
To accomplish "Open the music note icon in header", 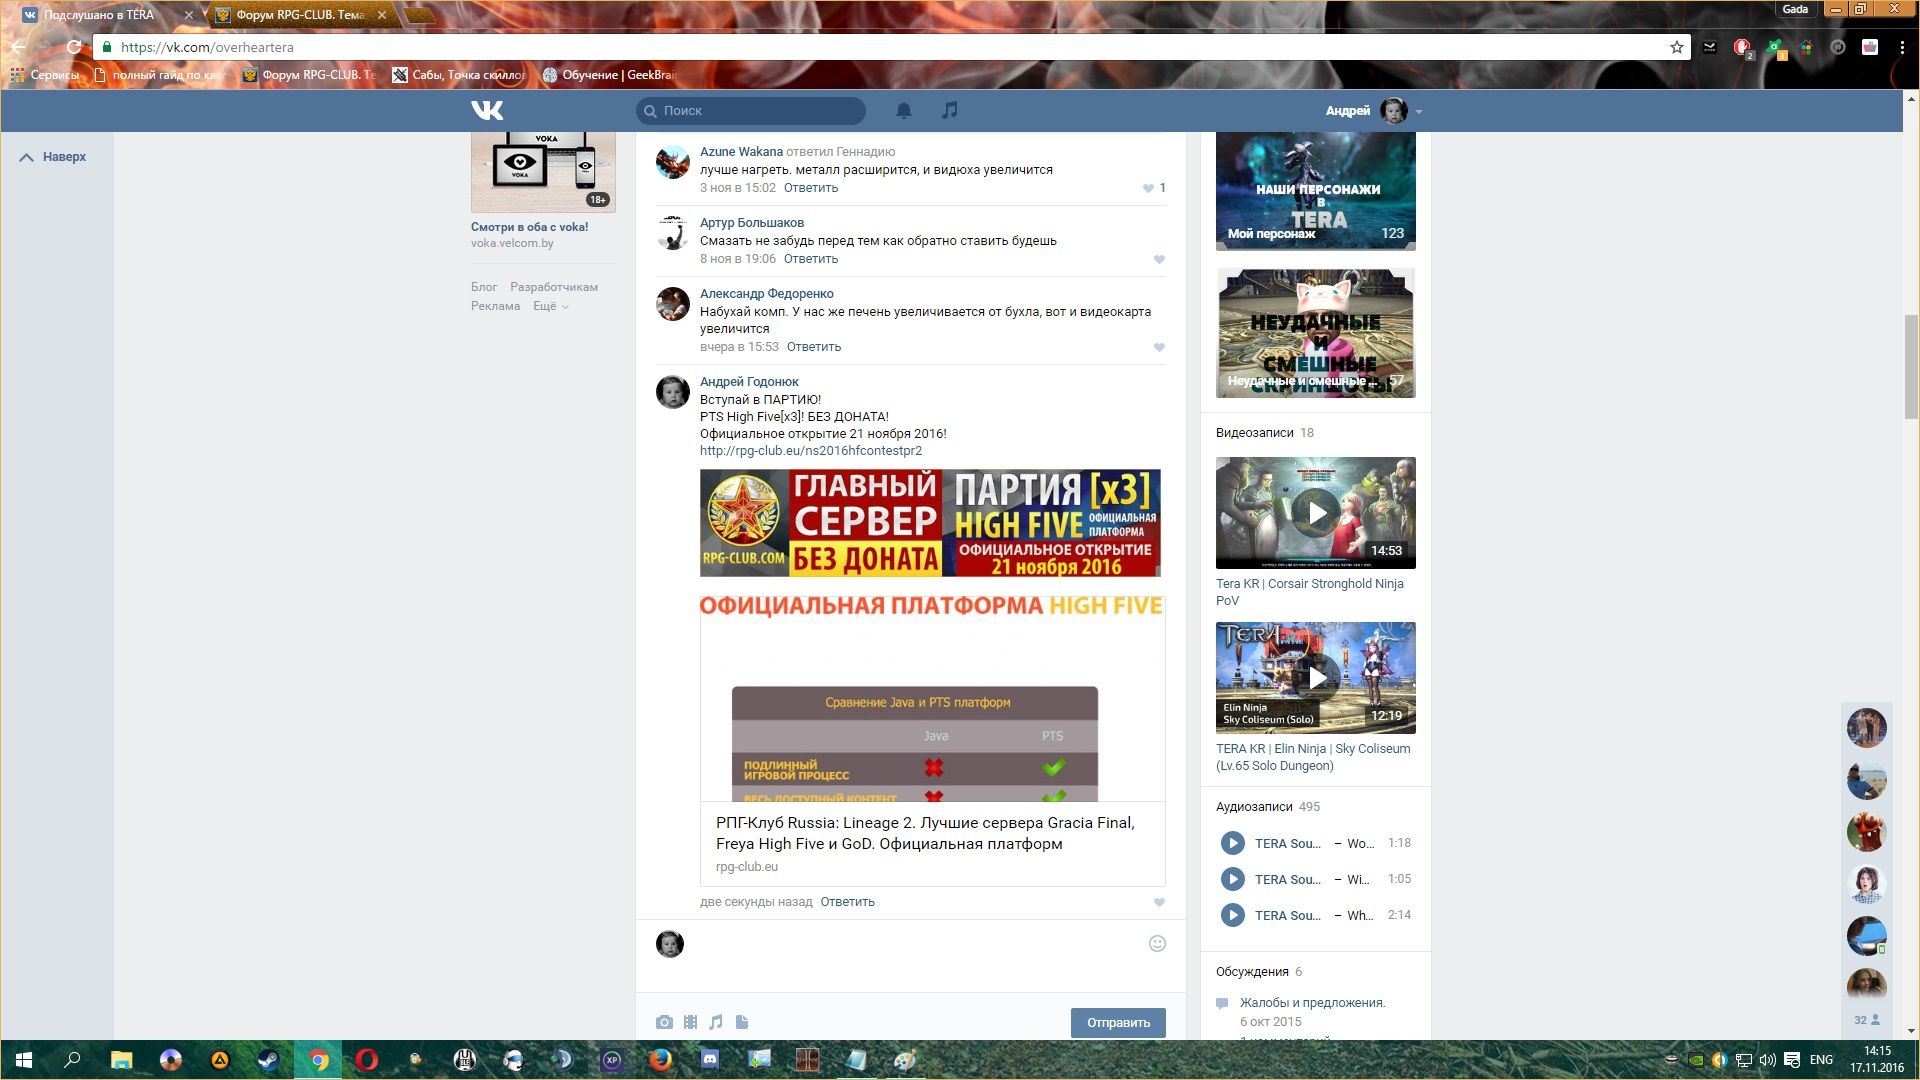I will coord(950,110).
